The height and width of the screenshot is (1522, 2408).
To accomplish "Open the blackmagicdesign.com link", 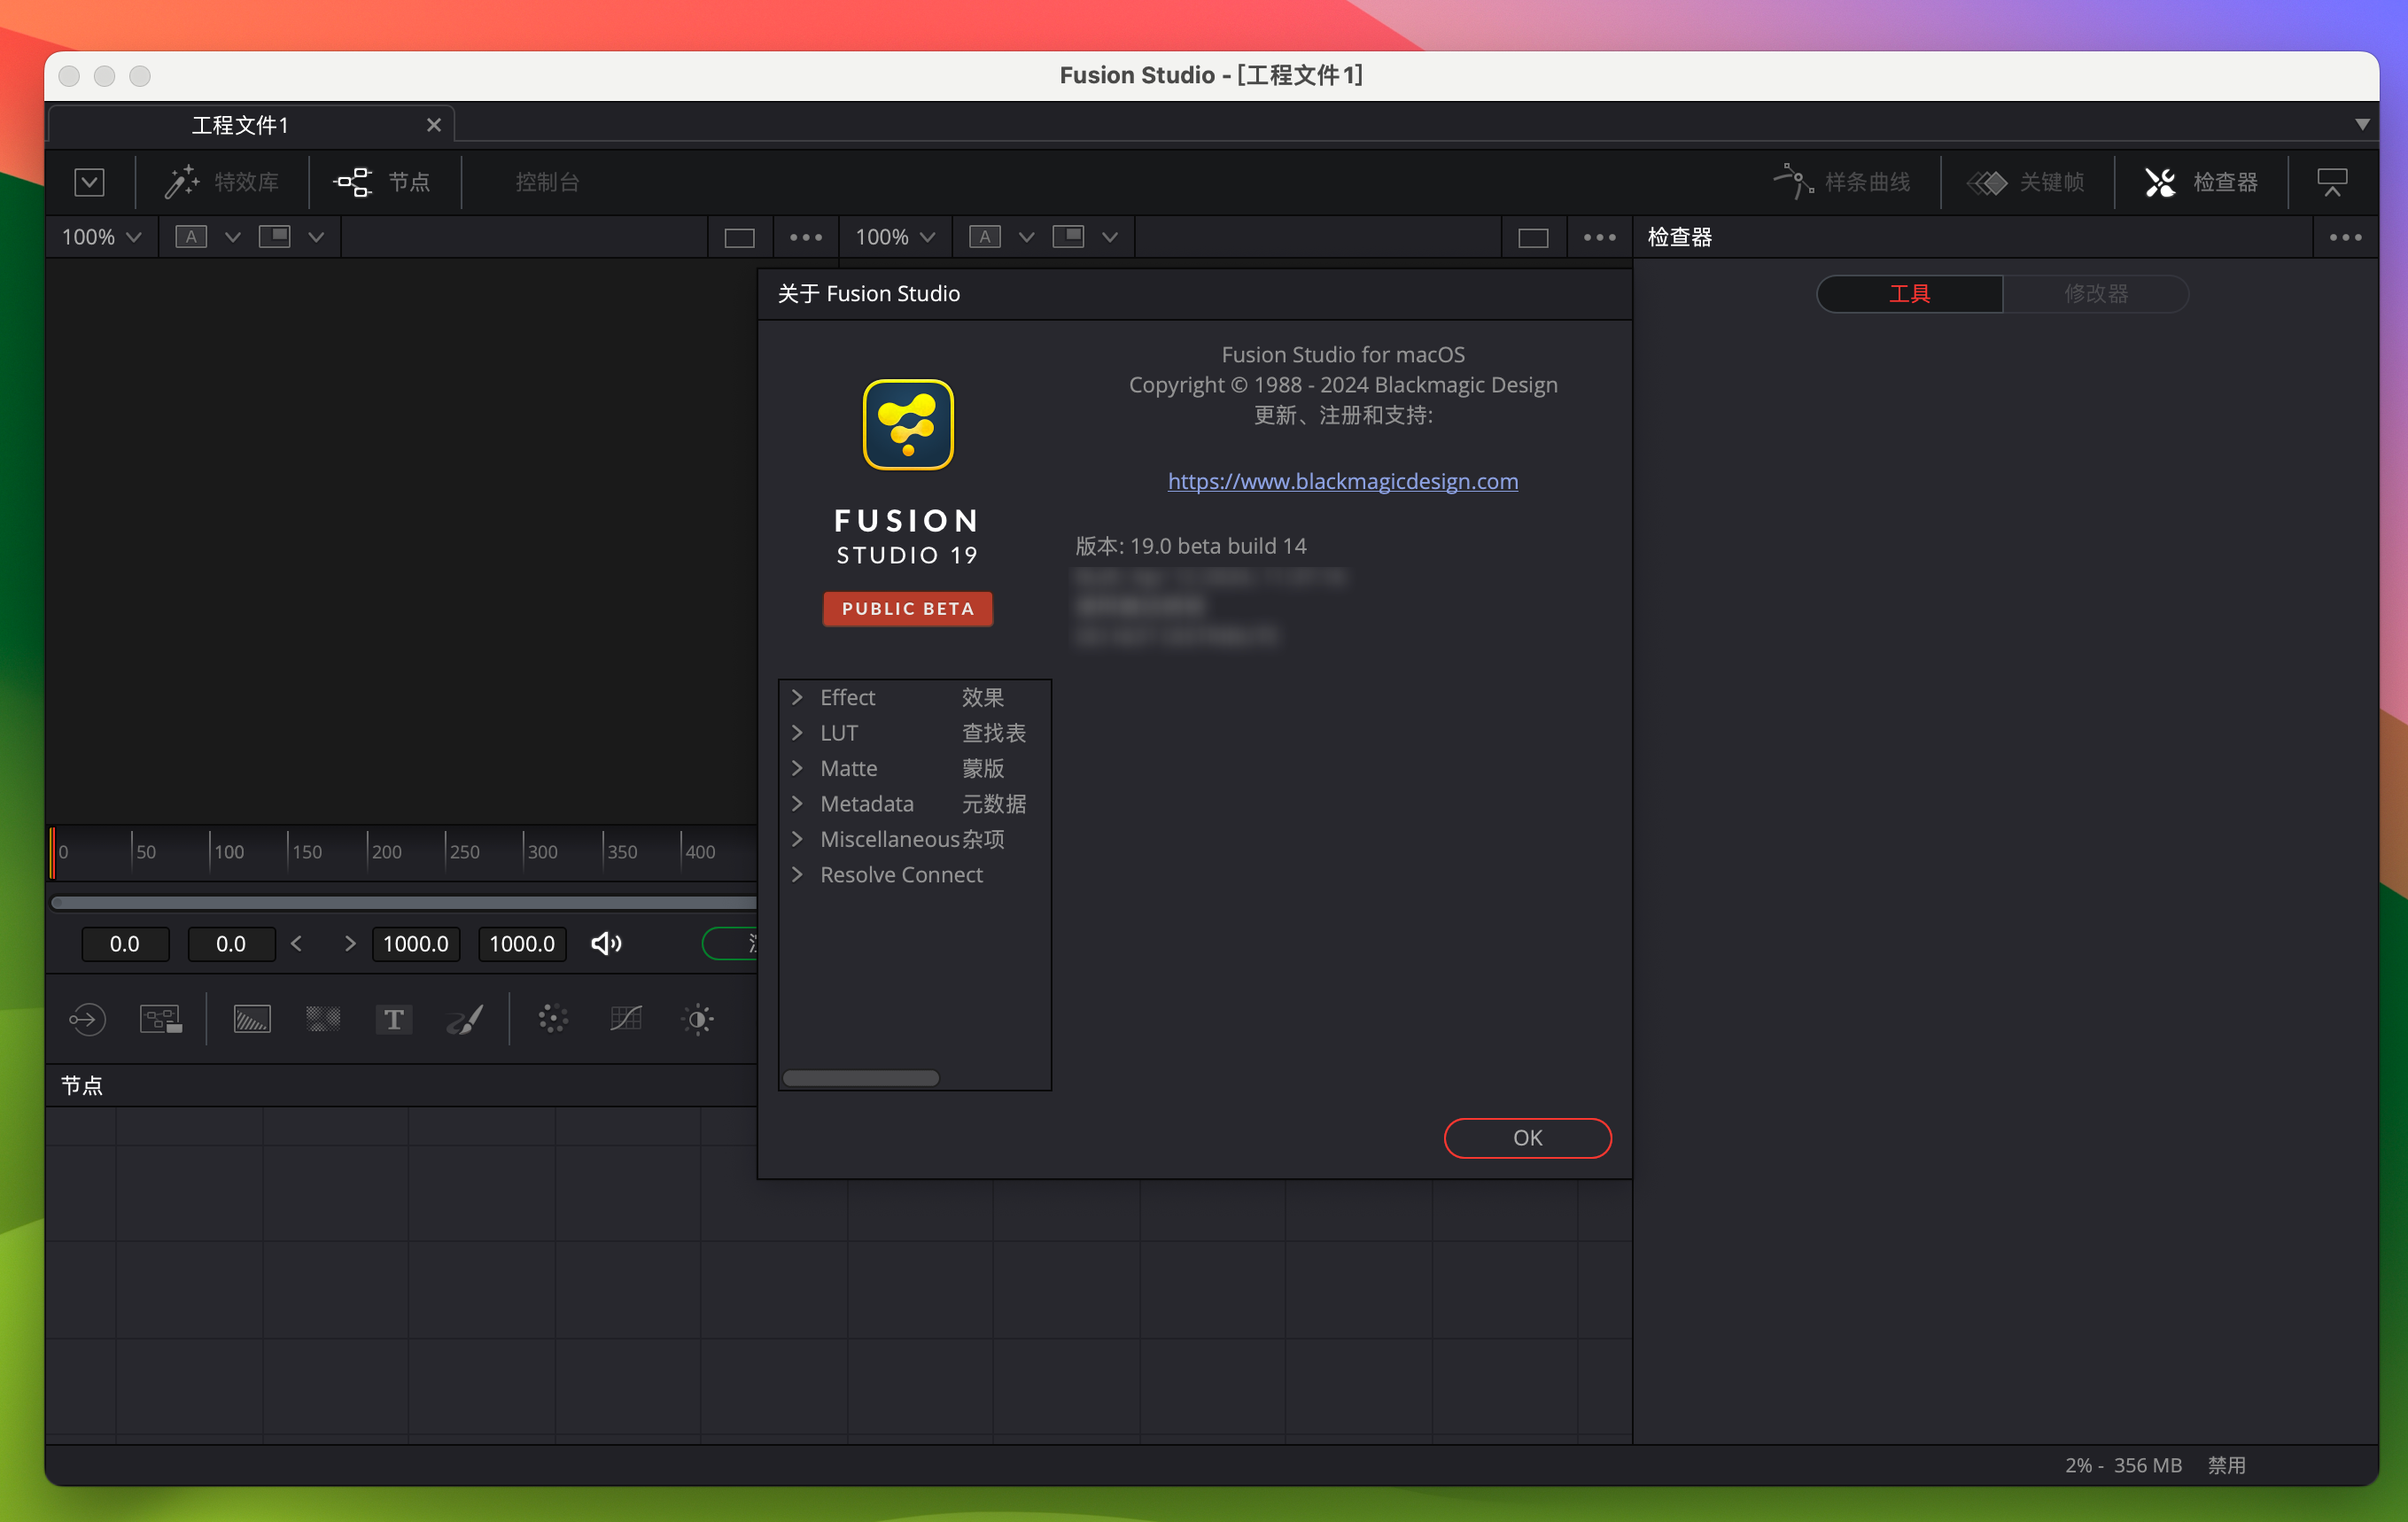I will [x=1342, y=481].
